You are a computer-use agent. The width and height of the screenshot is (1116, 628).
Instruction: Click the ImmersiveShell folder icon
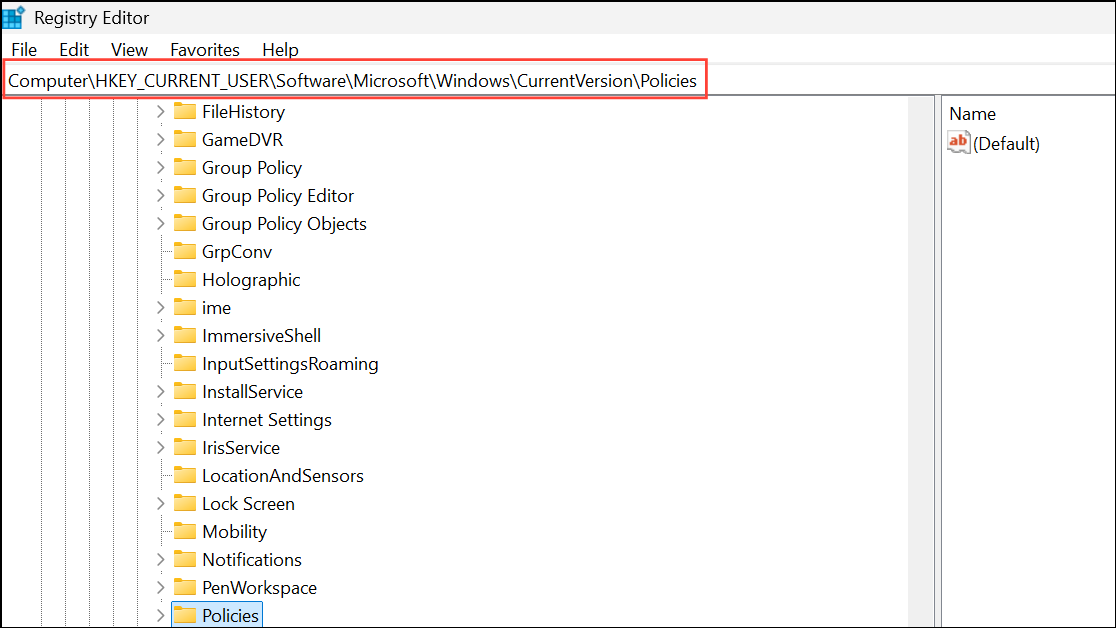[185, 335]
